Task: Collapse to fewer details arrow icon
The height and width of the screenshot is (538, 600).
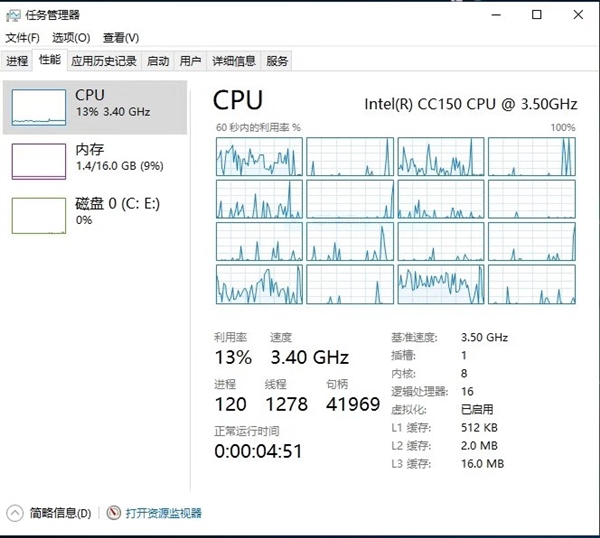Action: [15, 513]
